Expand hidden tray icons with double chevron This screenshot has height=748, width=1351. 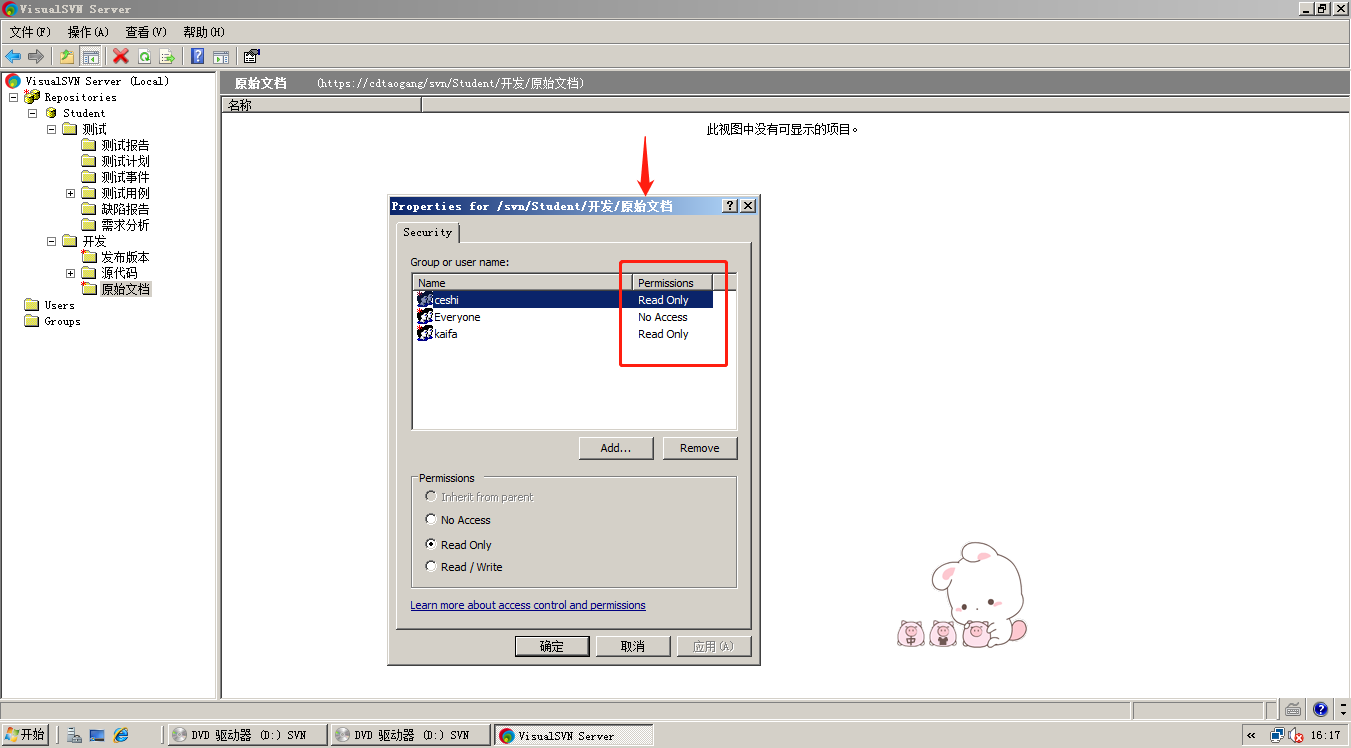[x=1251, y=735]
